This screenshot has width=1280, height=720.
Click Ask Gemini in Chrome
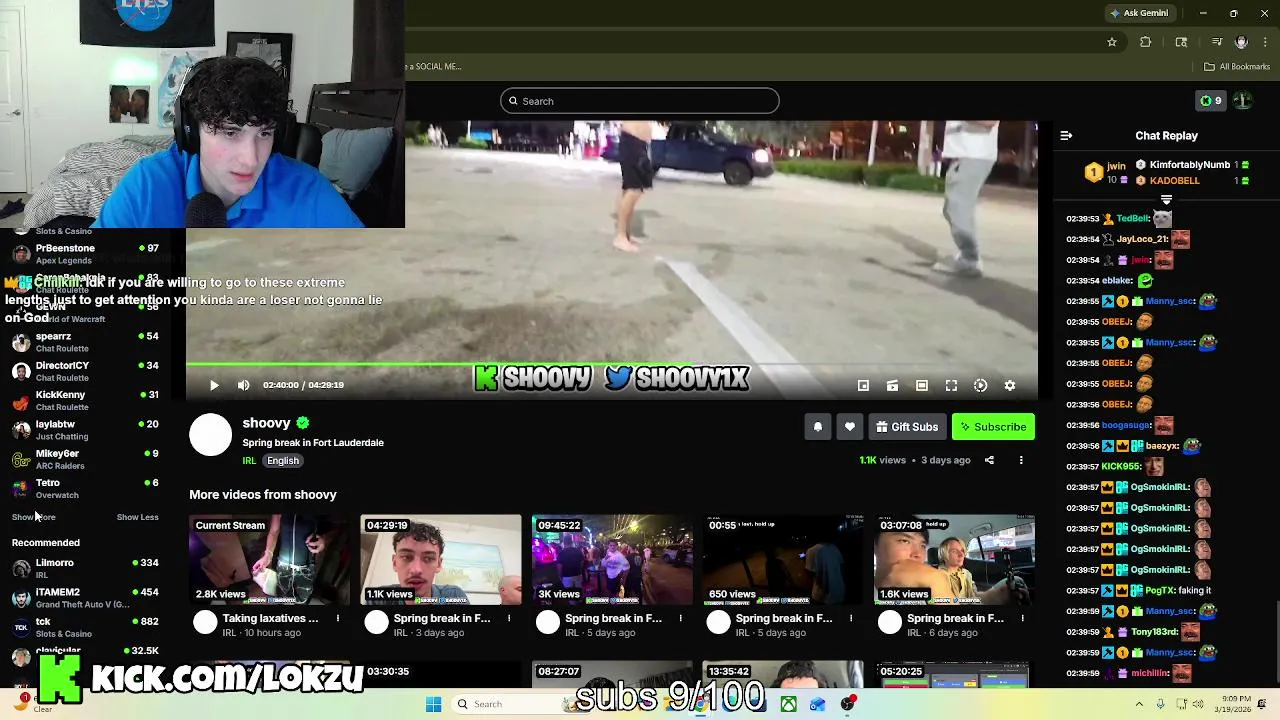pos(1139,13)
